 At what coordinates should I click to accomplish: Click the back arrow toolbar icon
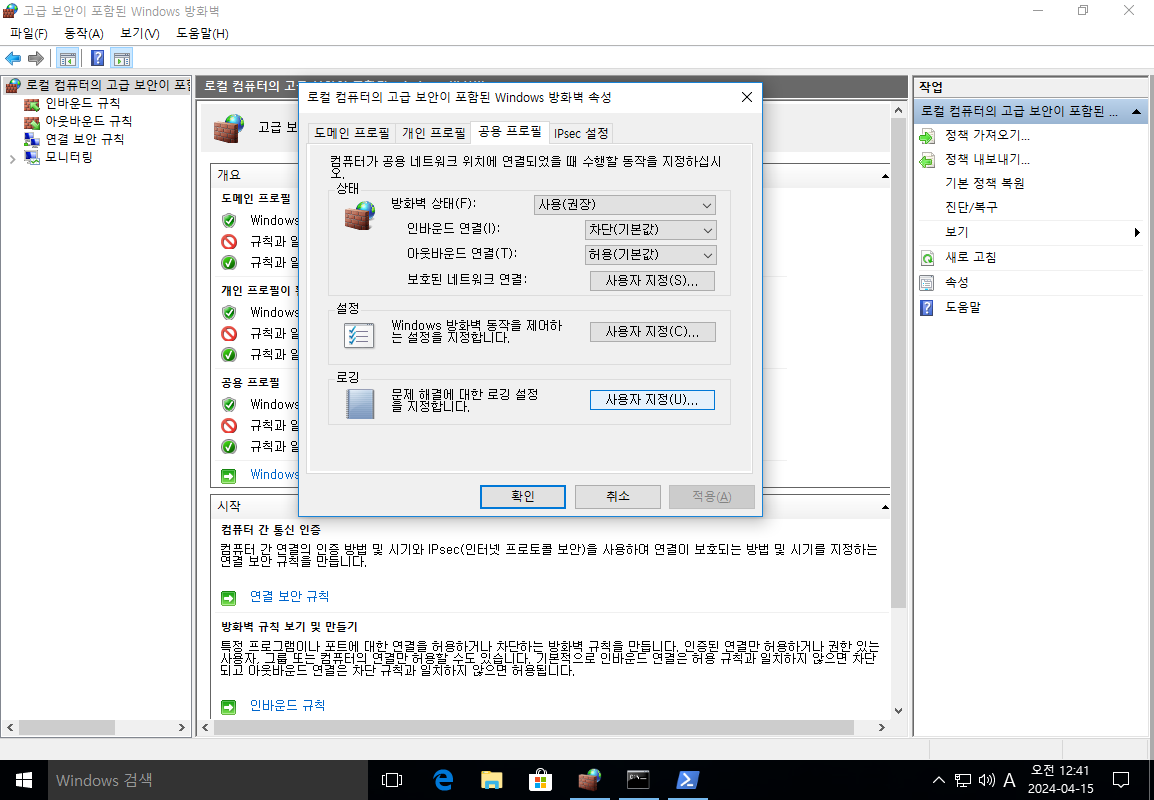(x=13, y=58)
